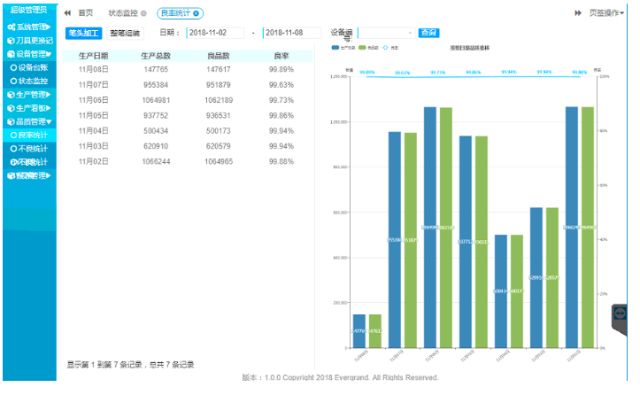
Task: Close the 良率统计 tab via its x icon
Action: coord(196,13)
